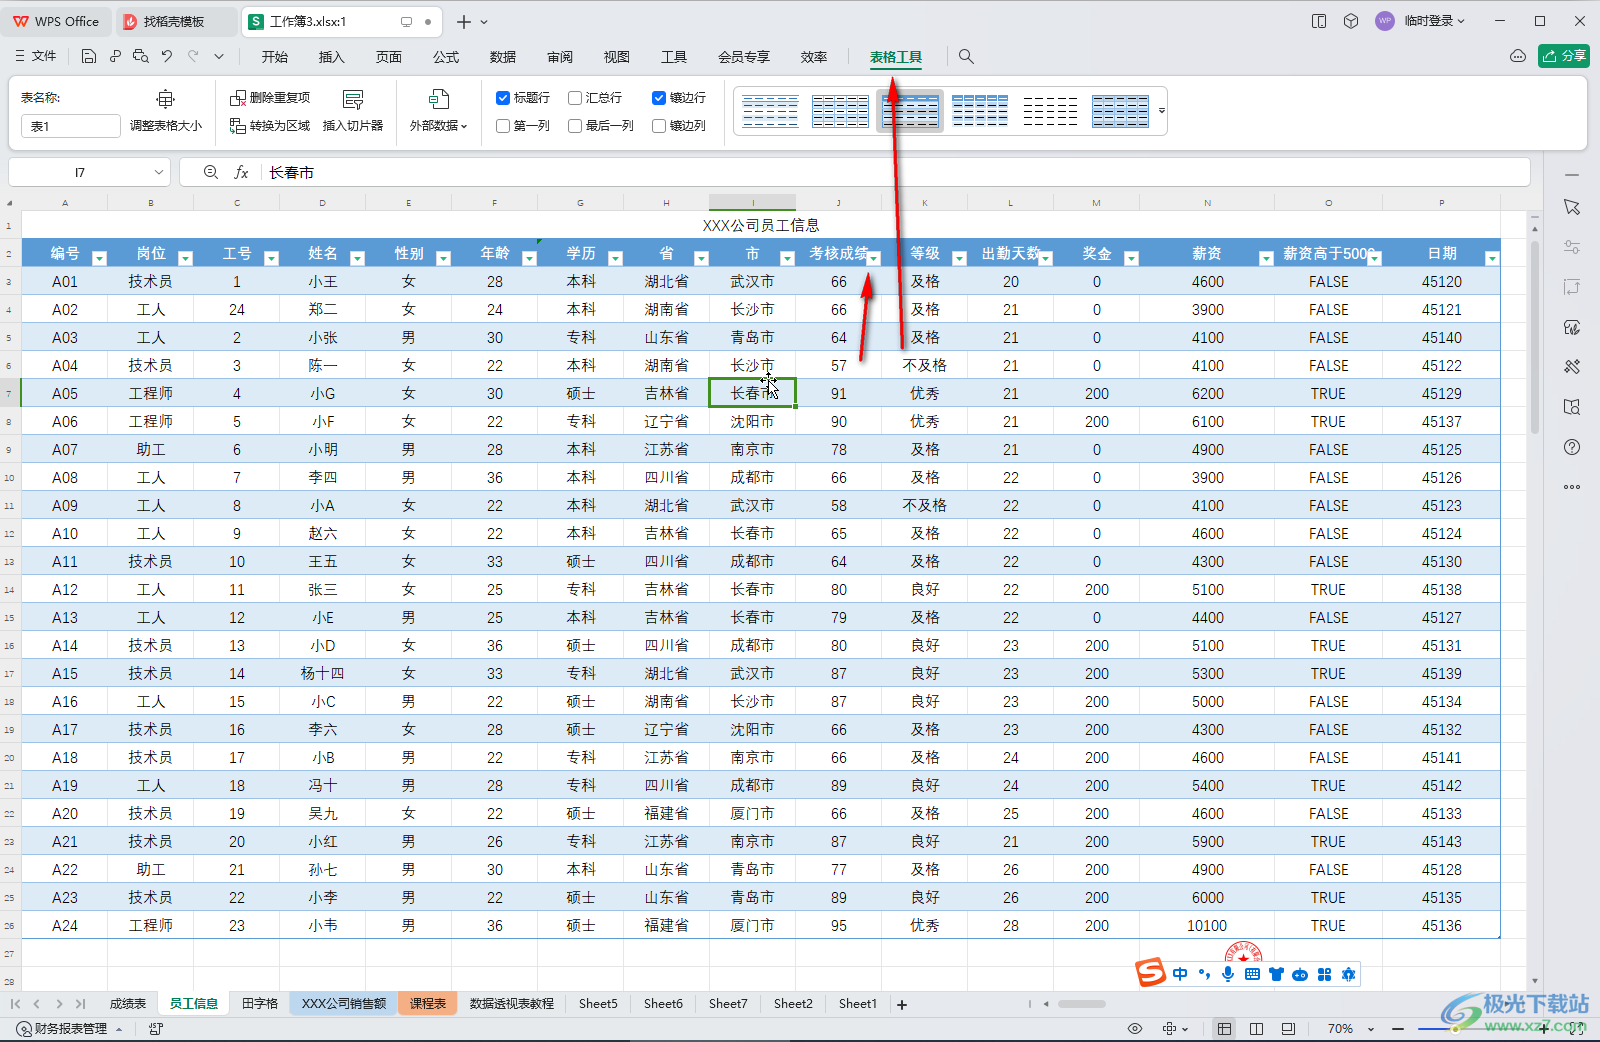Select the first blue striped table style
Viewport: 1600px width, 1042px height.
click(x=770, y=111)
